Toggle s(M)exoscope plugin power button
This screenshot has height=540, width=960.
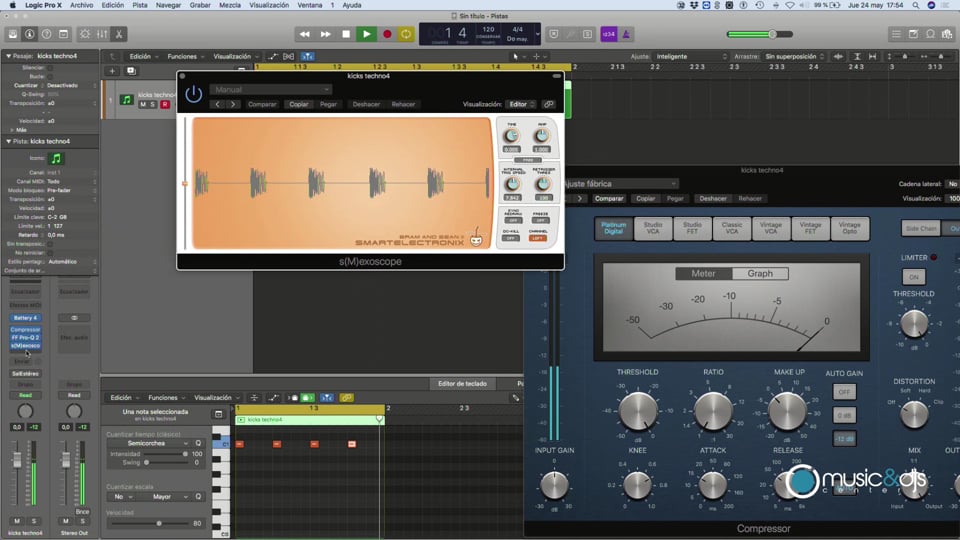pos(193,94)
